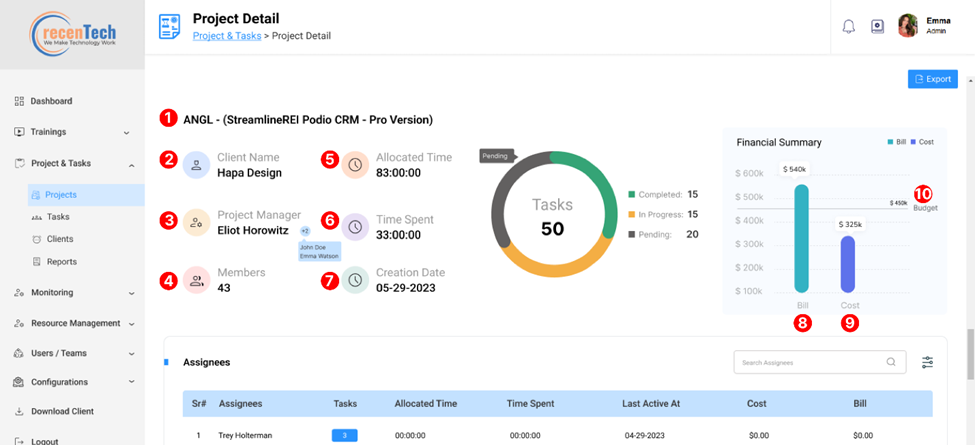Click the Search Assignees input field
This screenshot has width=975, height=445.
click(820, 362)
